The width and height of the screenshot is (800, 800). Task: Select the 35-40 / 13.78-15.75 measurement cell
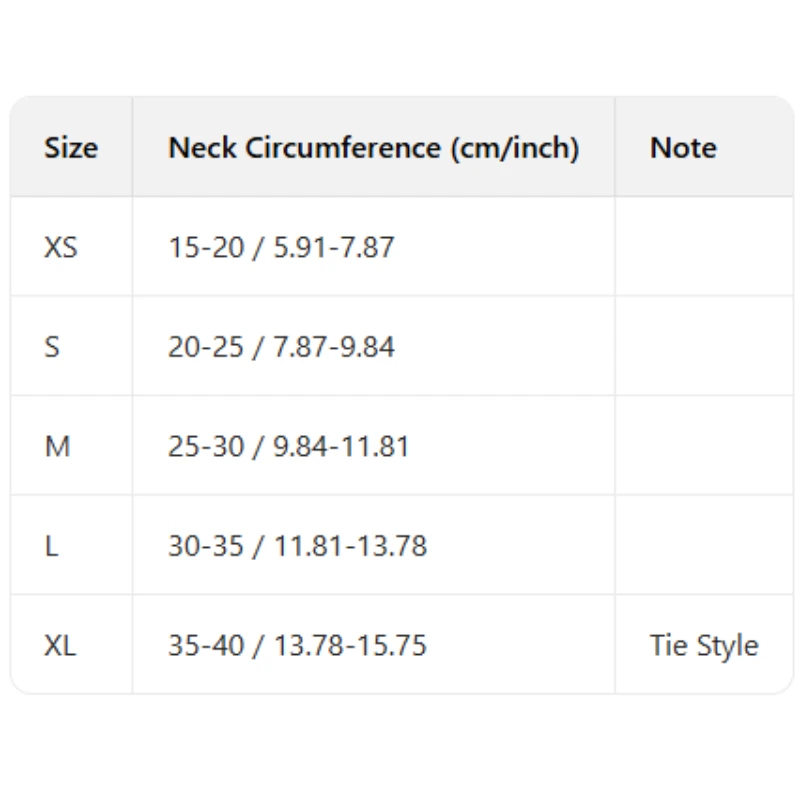297,646
